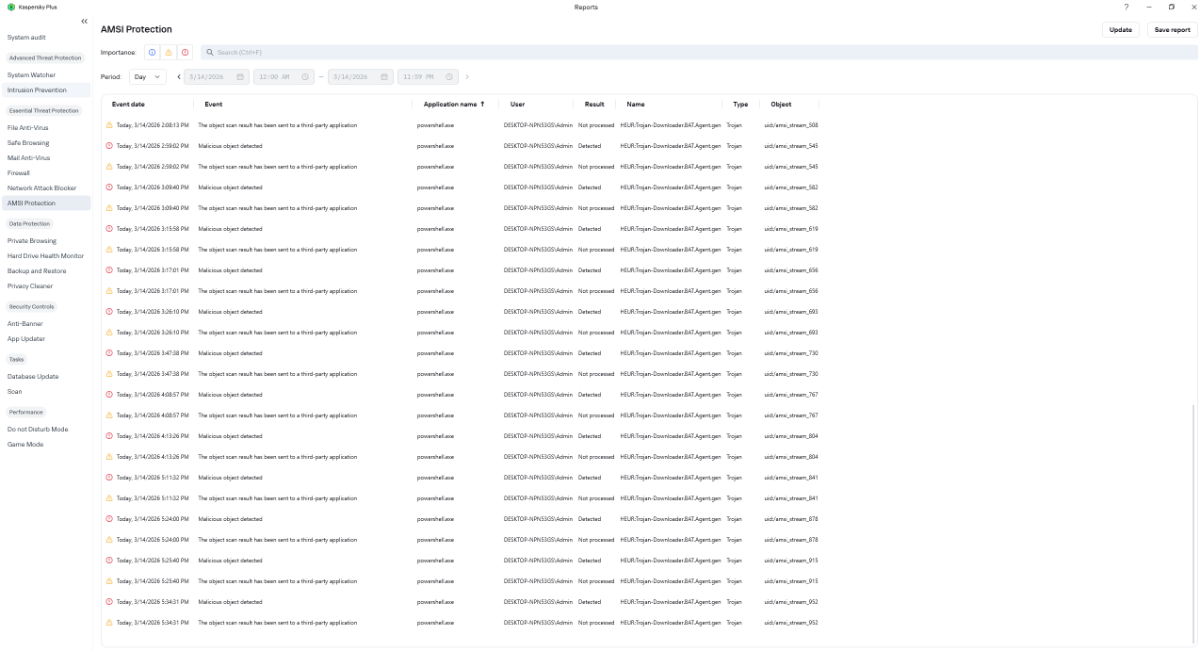This screenshot has width=1200, height=651.
Task: Open the 11:59 PM clock icon
Action: pos(450,77)
